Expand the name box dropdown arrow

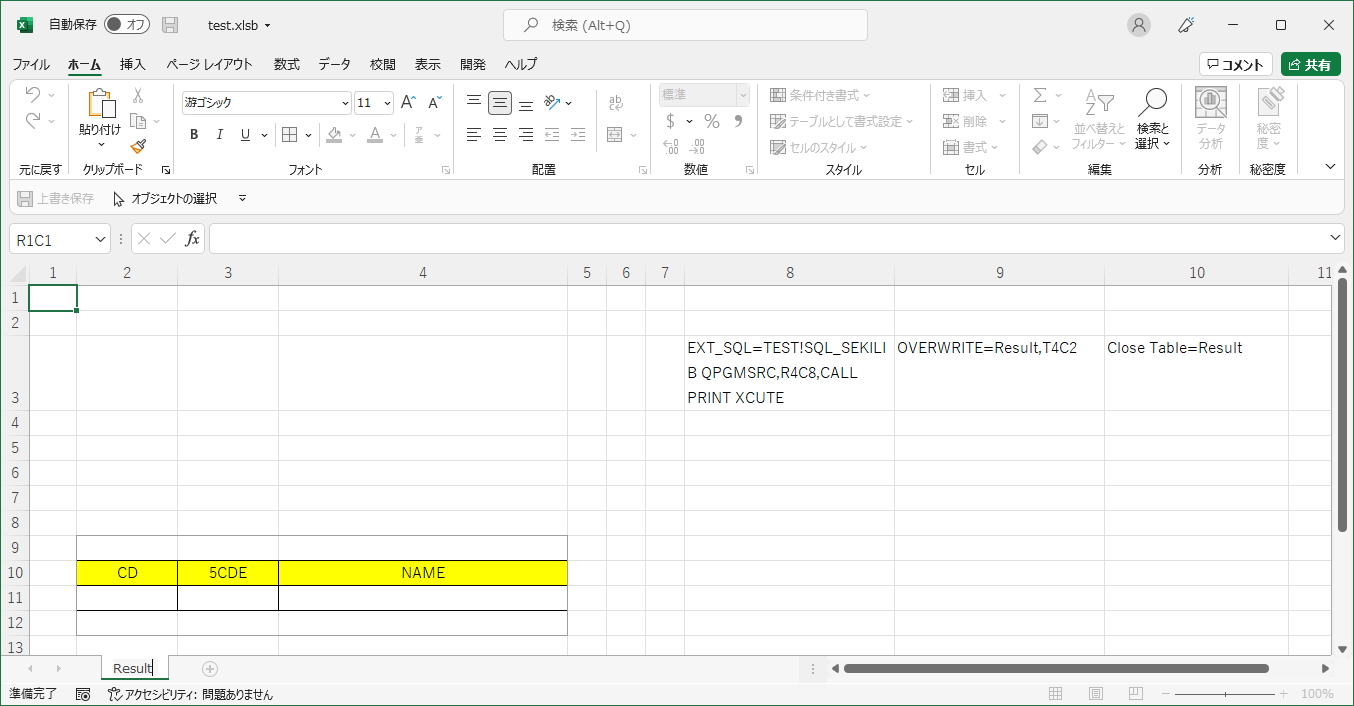100,239
